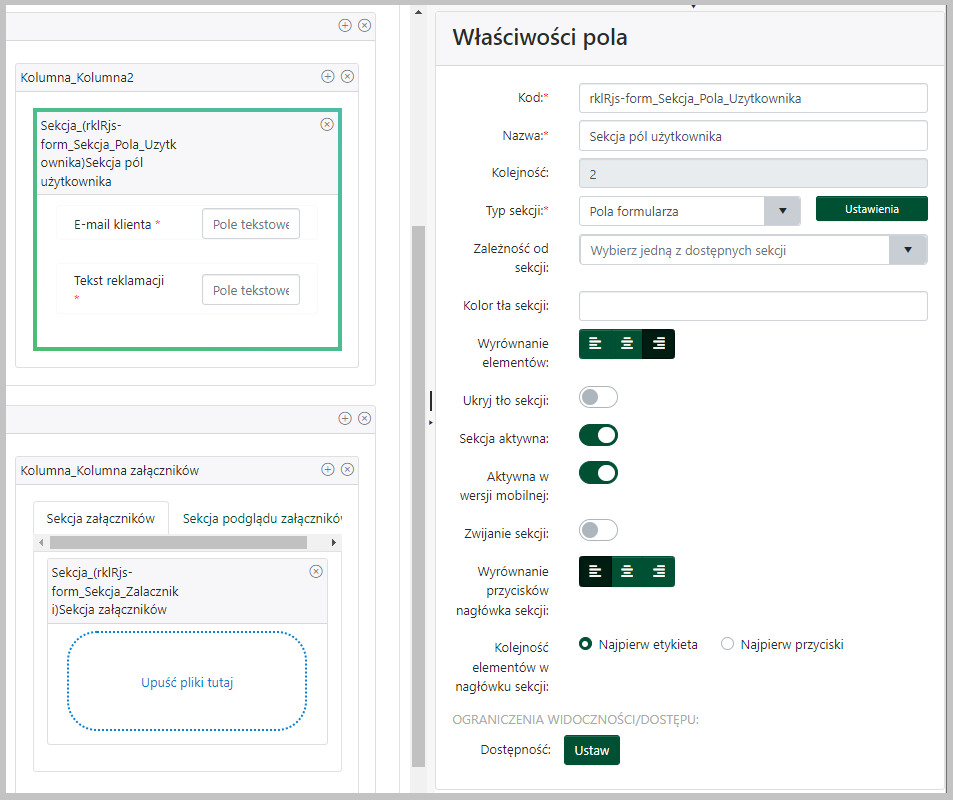Click the Kolor tła sekcji color field
953x800 pixels.
pos(752,305)
